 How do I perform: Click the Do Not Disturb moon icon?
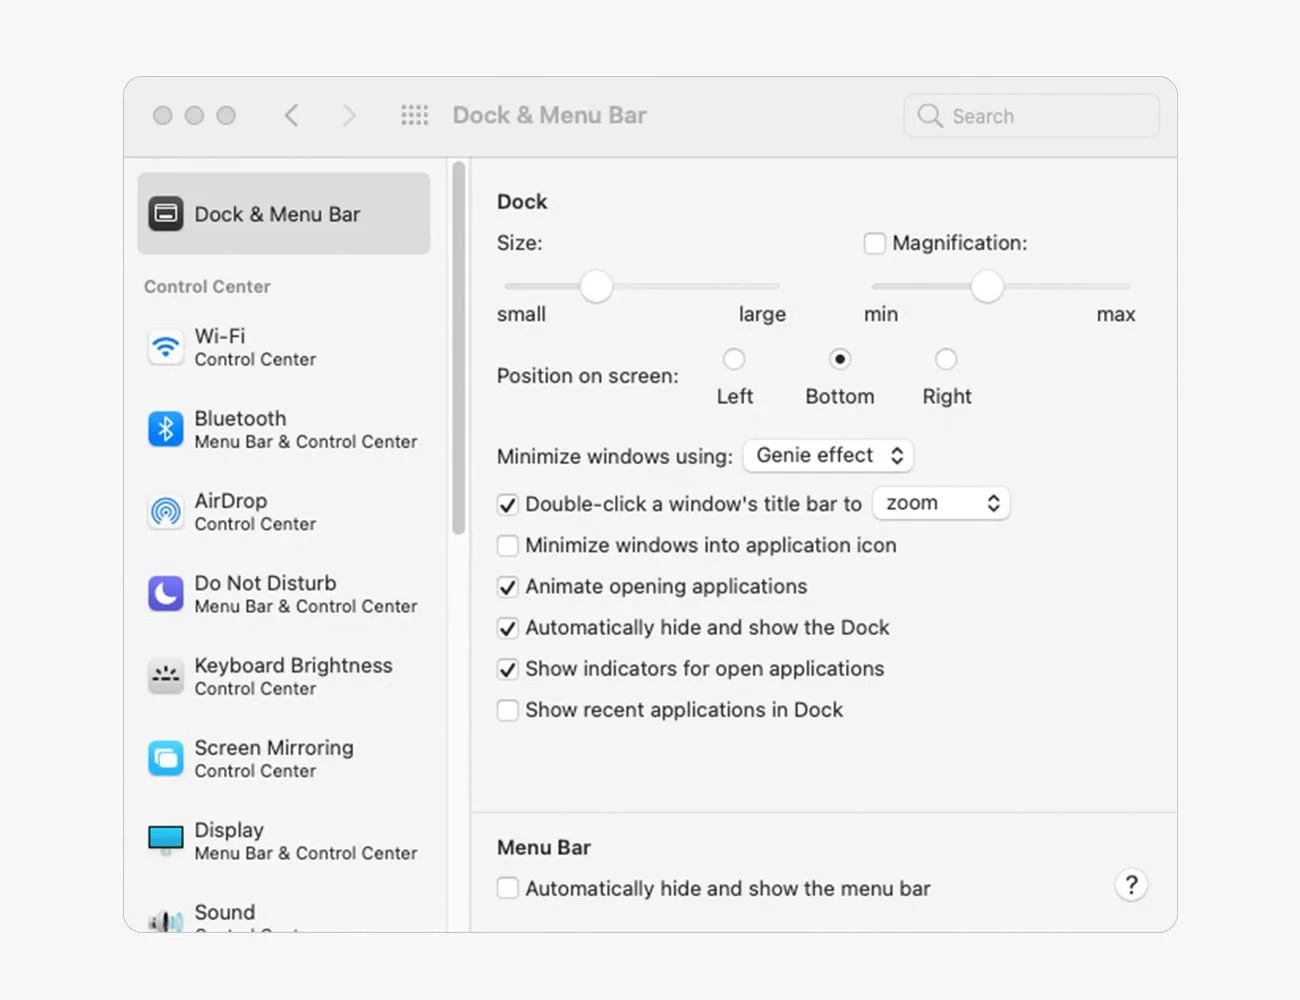click(165, 594)
